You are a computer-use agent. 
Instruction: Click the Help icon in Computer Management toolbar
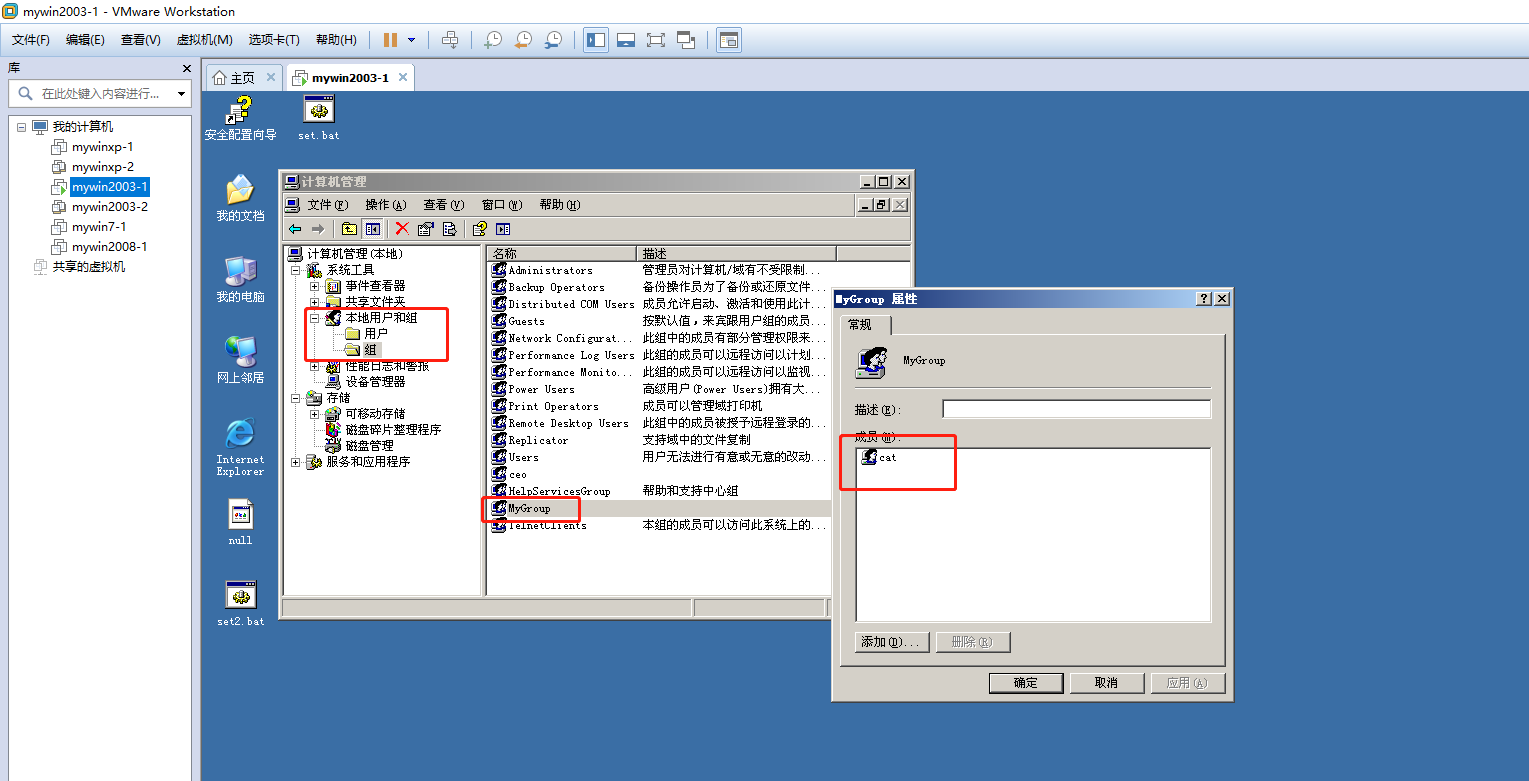click(x=480, y=229)
